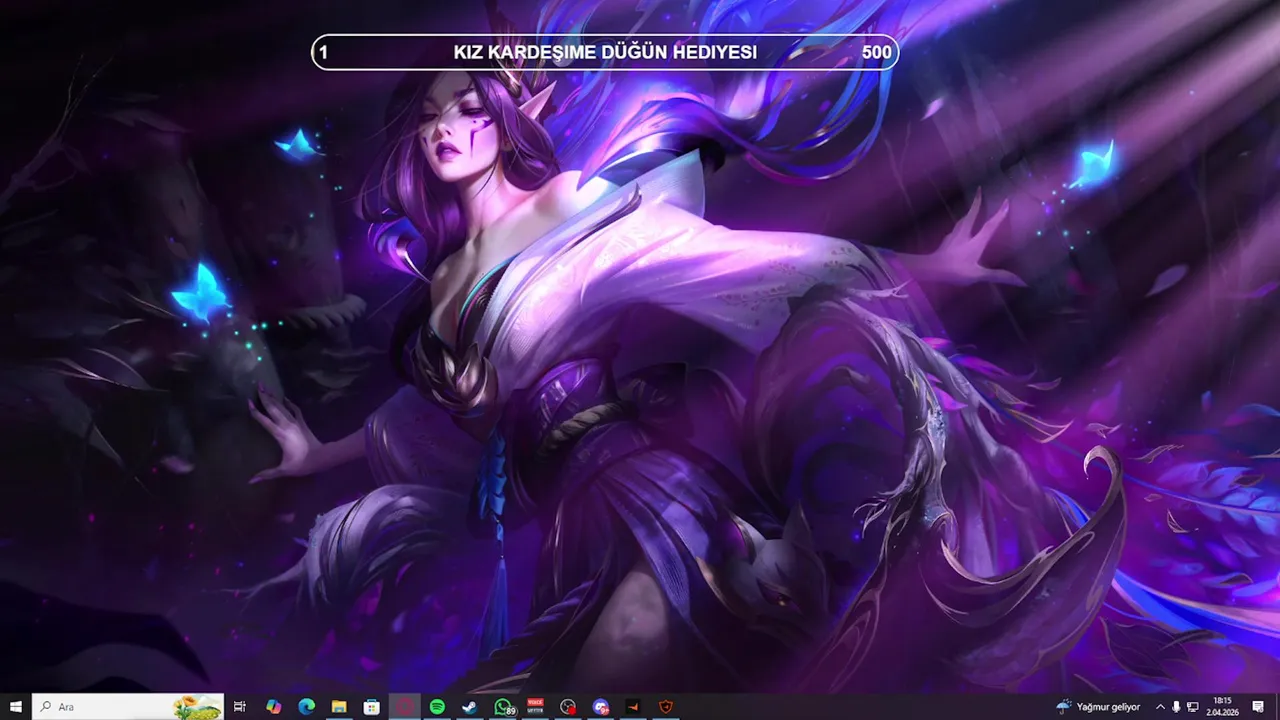1280x720 pixels.
Task: Show hidden system tray icons
Action: pyautogui.click(x=1160, y=707)
